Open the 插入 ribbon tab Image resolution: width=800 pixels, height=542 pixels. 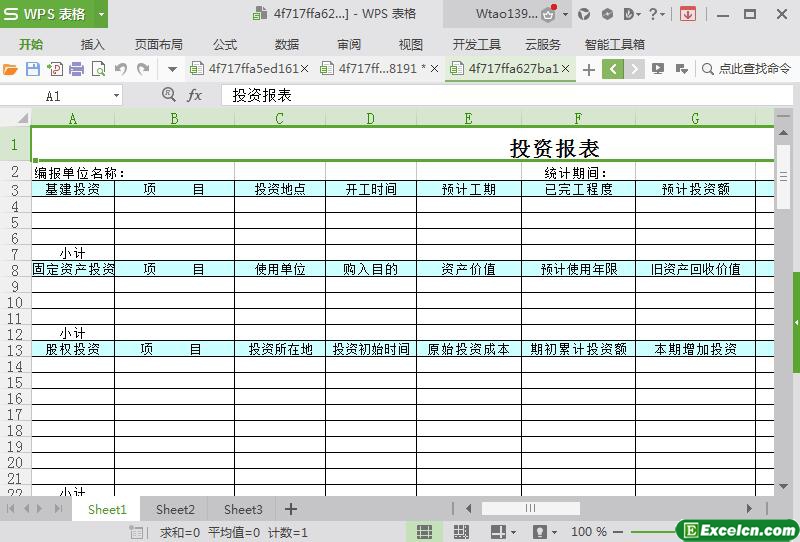92,44
